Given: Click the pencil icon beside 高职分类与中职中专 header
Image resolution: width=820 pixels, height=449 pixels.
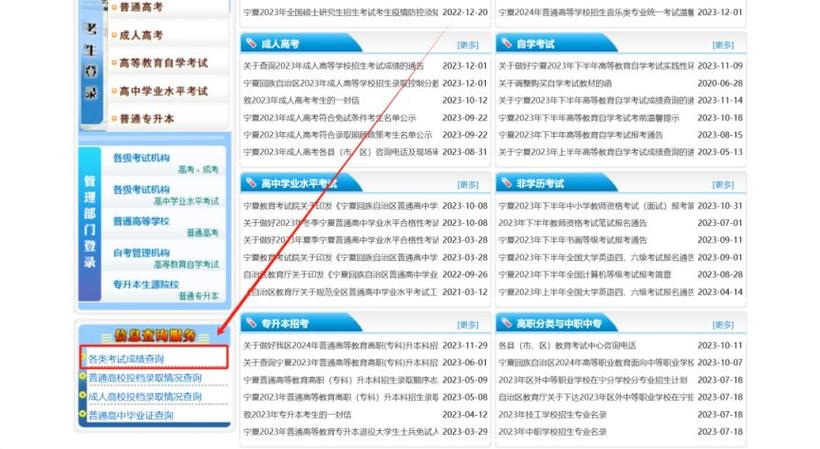Looking at the screenshot, I should coord(507,323).
